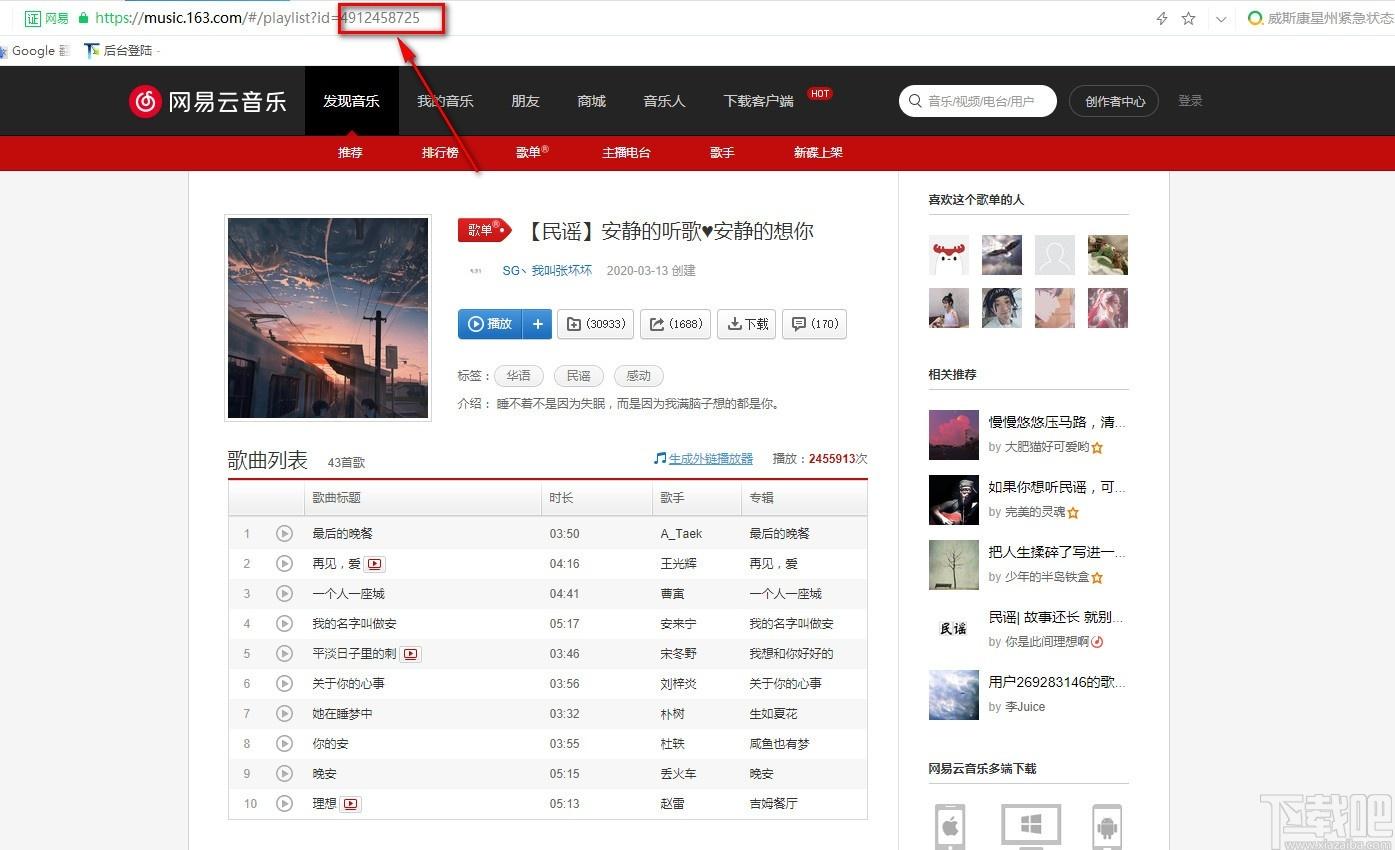Bookmark page with the star icon
The width and height of the screenshot is (1395, 850).
tap(1188, 18)
